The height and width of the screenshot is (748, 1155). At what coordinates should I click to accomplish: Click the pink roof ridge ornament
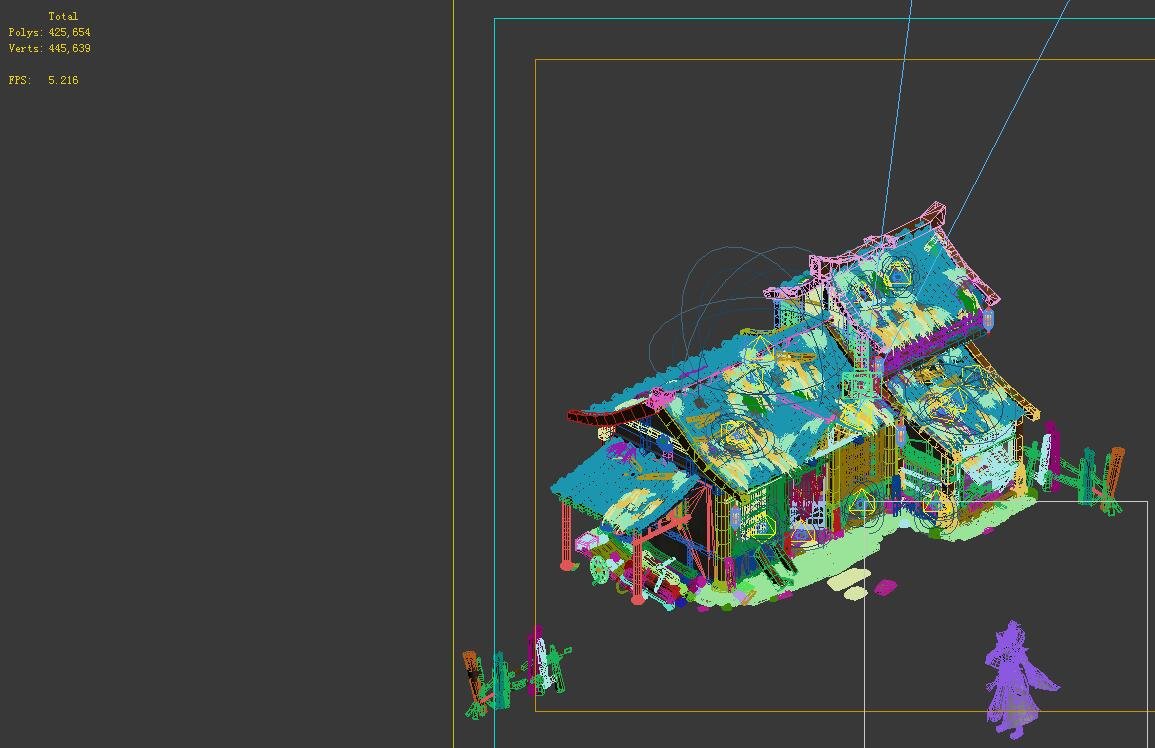(x=935, y=214)
